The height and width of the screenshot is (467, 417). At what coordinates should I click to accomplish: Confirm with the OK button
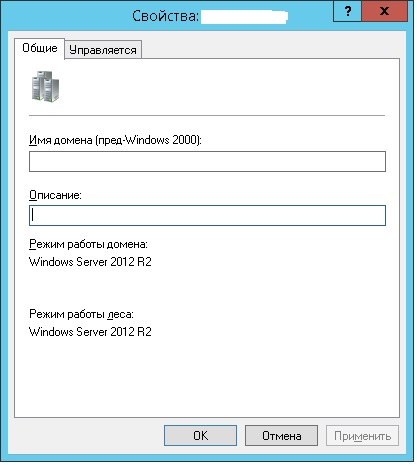200,435
